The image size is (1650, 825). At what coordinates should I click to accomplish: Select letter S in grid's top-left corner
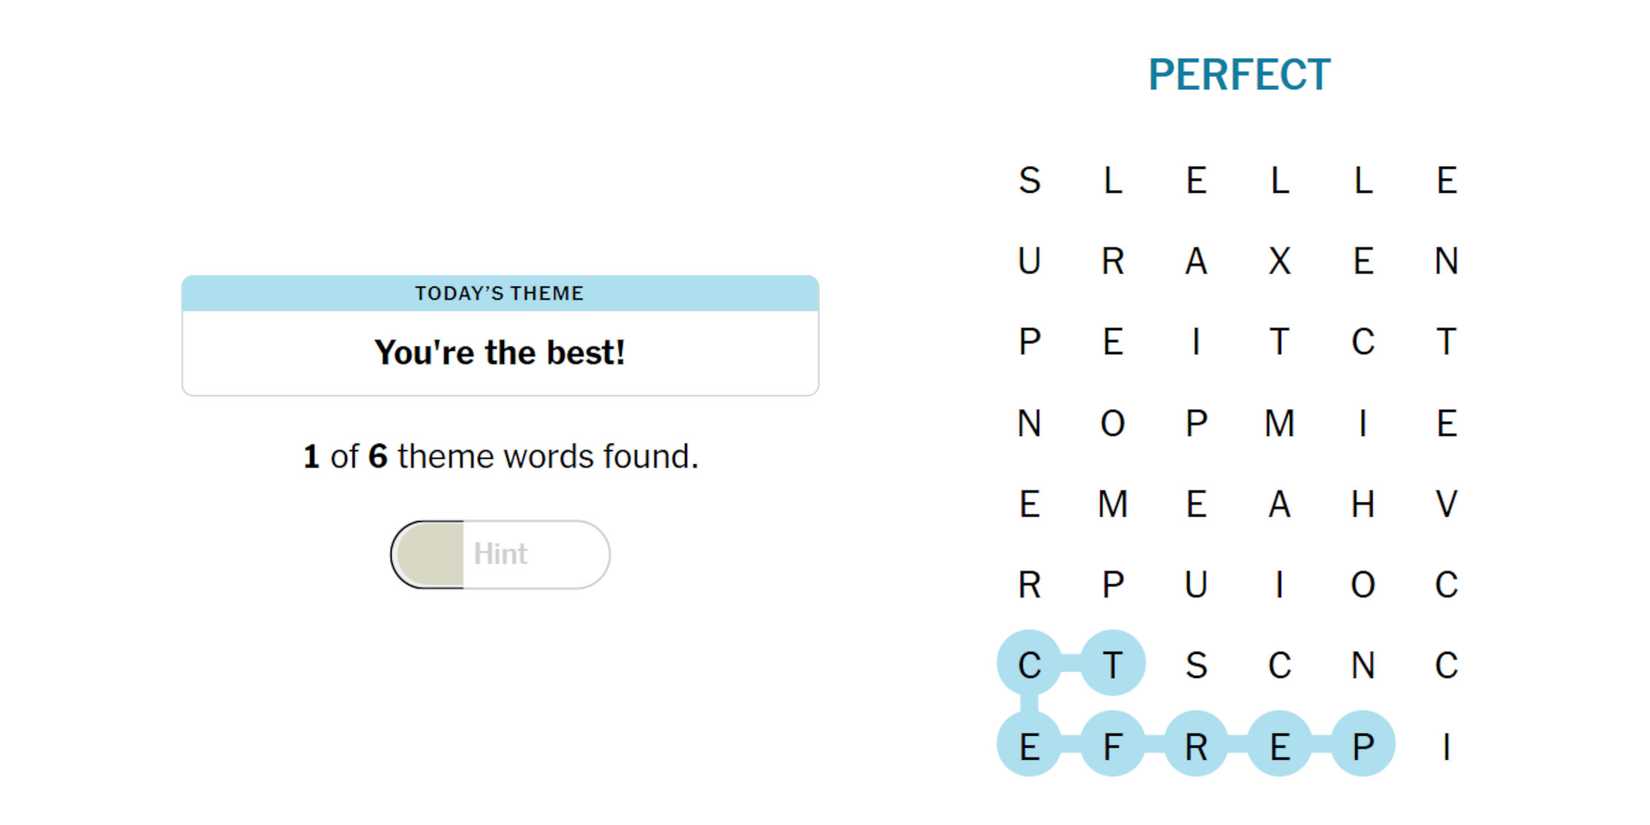point(1029,181)
